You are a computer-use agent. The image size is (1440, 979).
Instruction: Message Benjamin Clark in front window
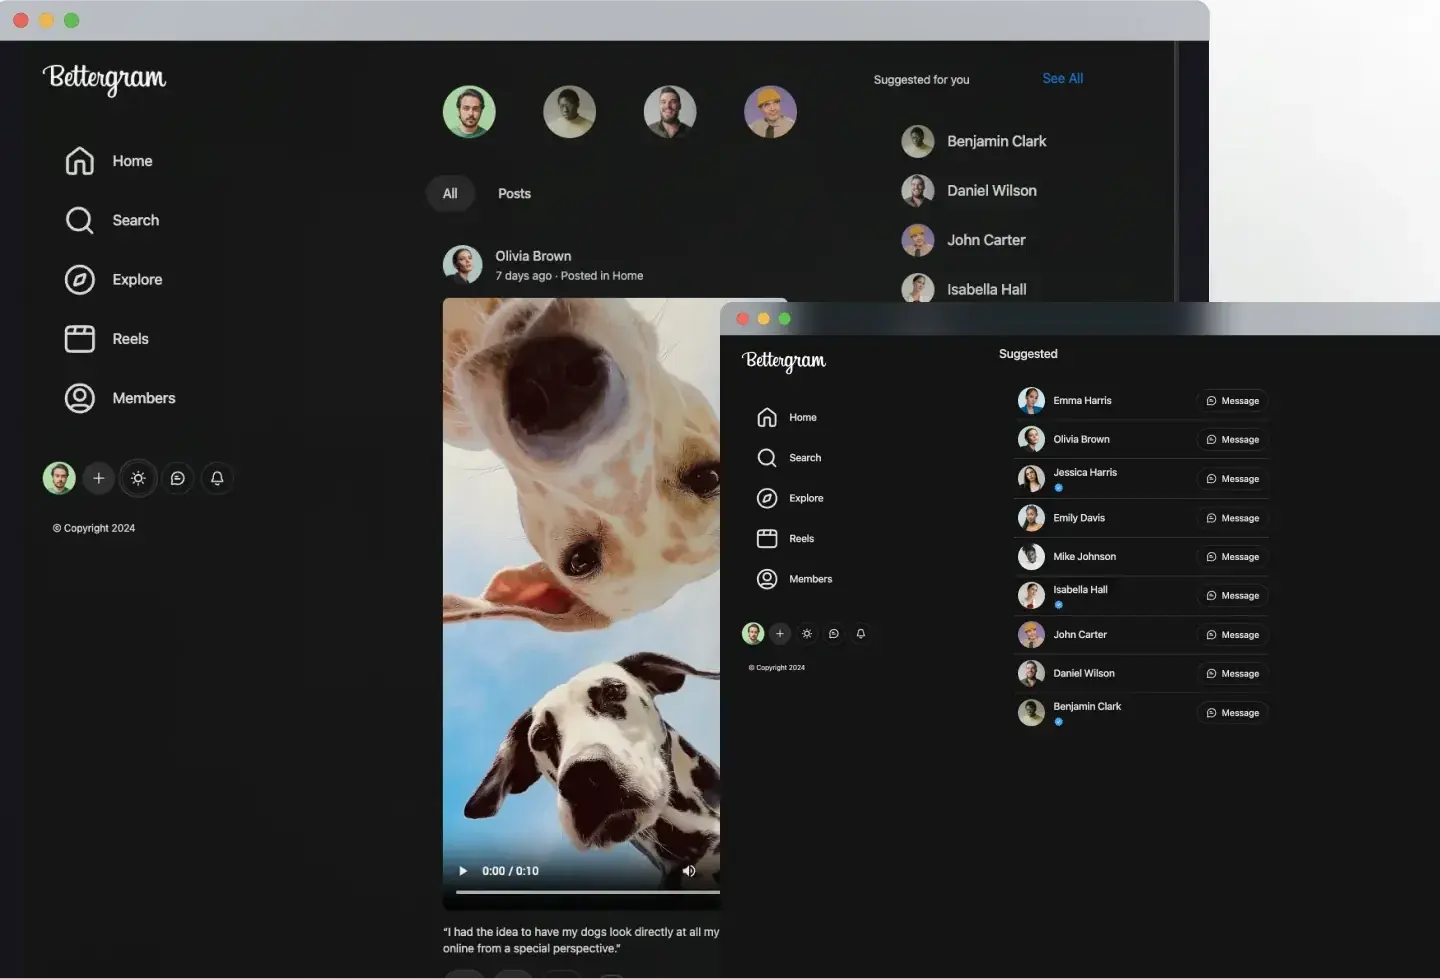click(x=1232, y=713)
